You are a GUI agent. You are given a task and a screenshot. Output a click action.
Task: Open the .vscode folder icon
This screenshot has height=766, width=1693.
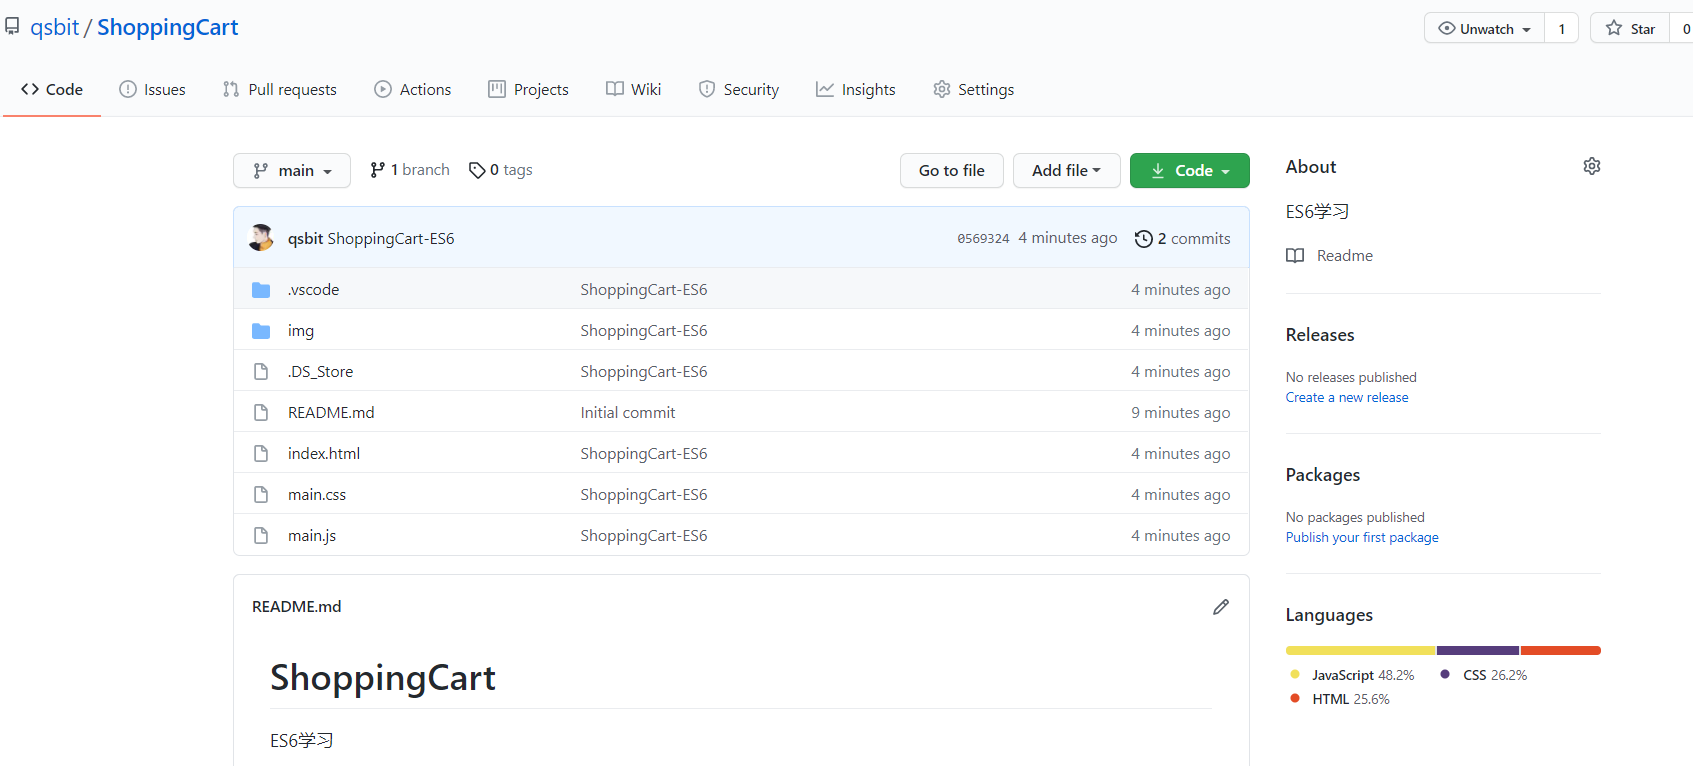point(261,290)
